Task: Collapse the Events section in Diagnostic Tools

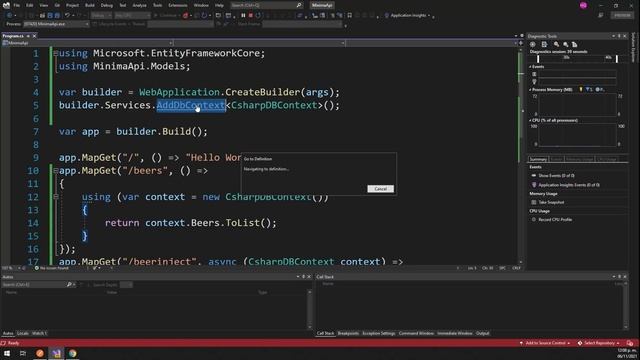Action: [x=531, y=67]
